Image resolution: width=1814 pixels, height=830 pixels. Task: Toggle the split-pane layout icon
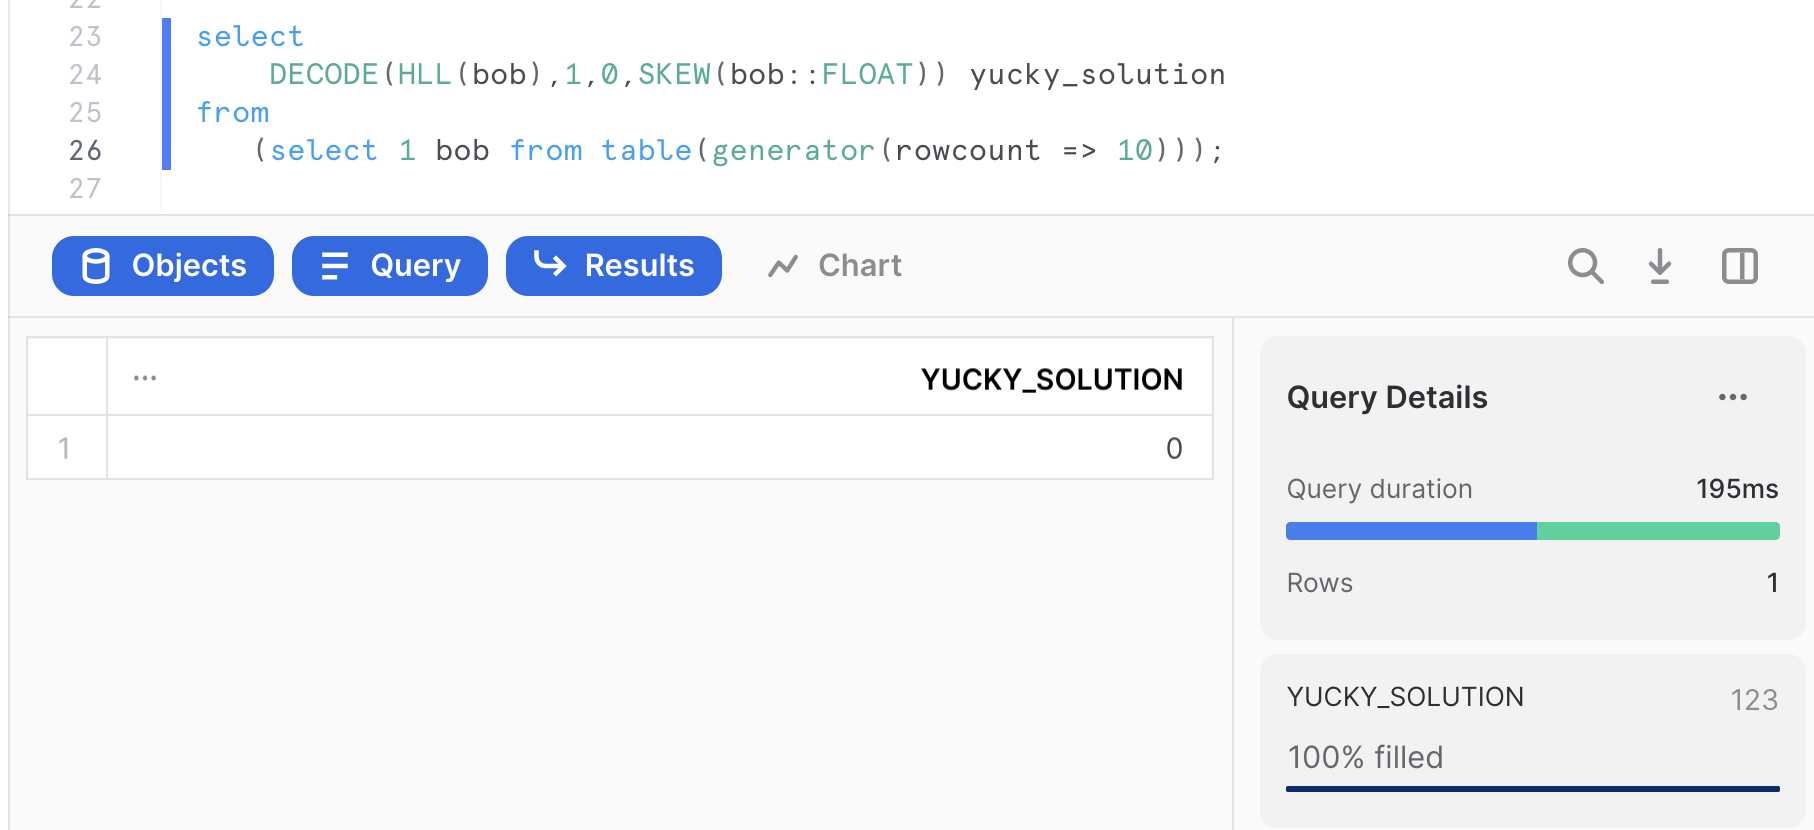[x=1740, y=266]
